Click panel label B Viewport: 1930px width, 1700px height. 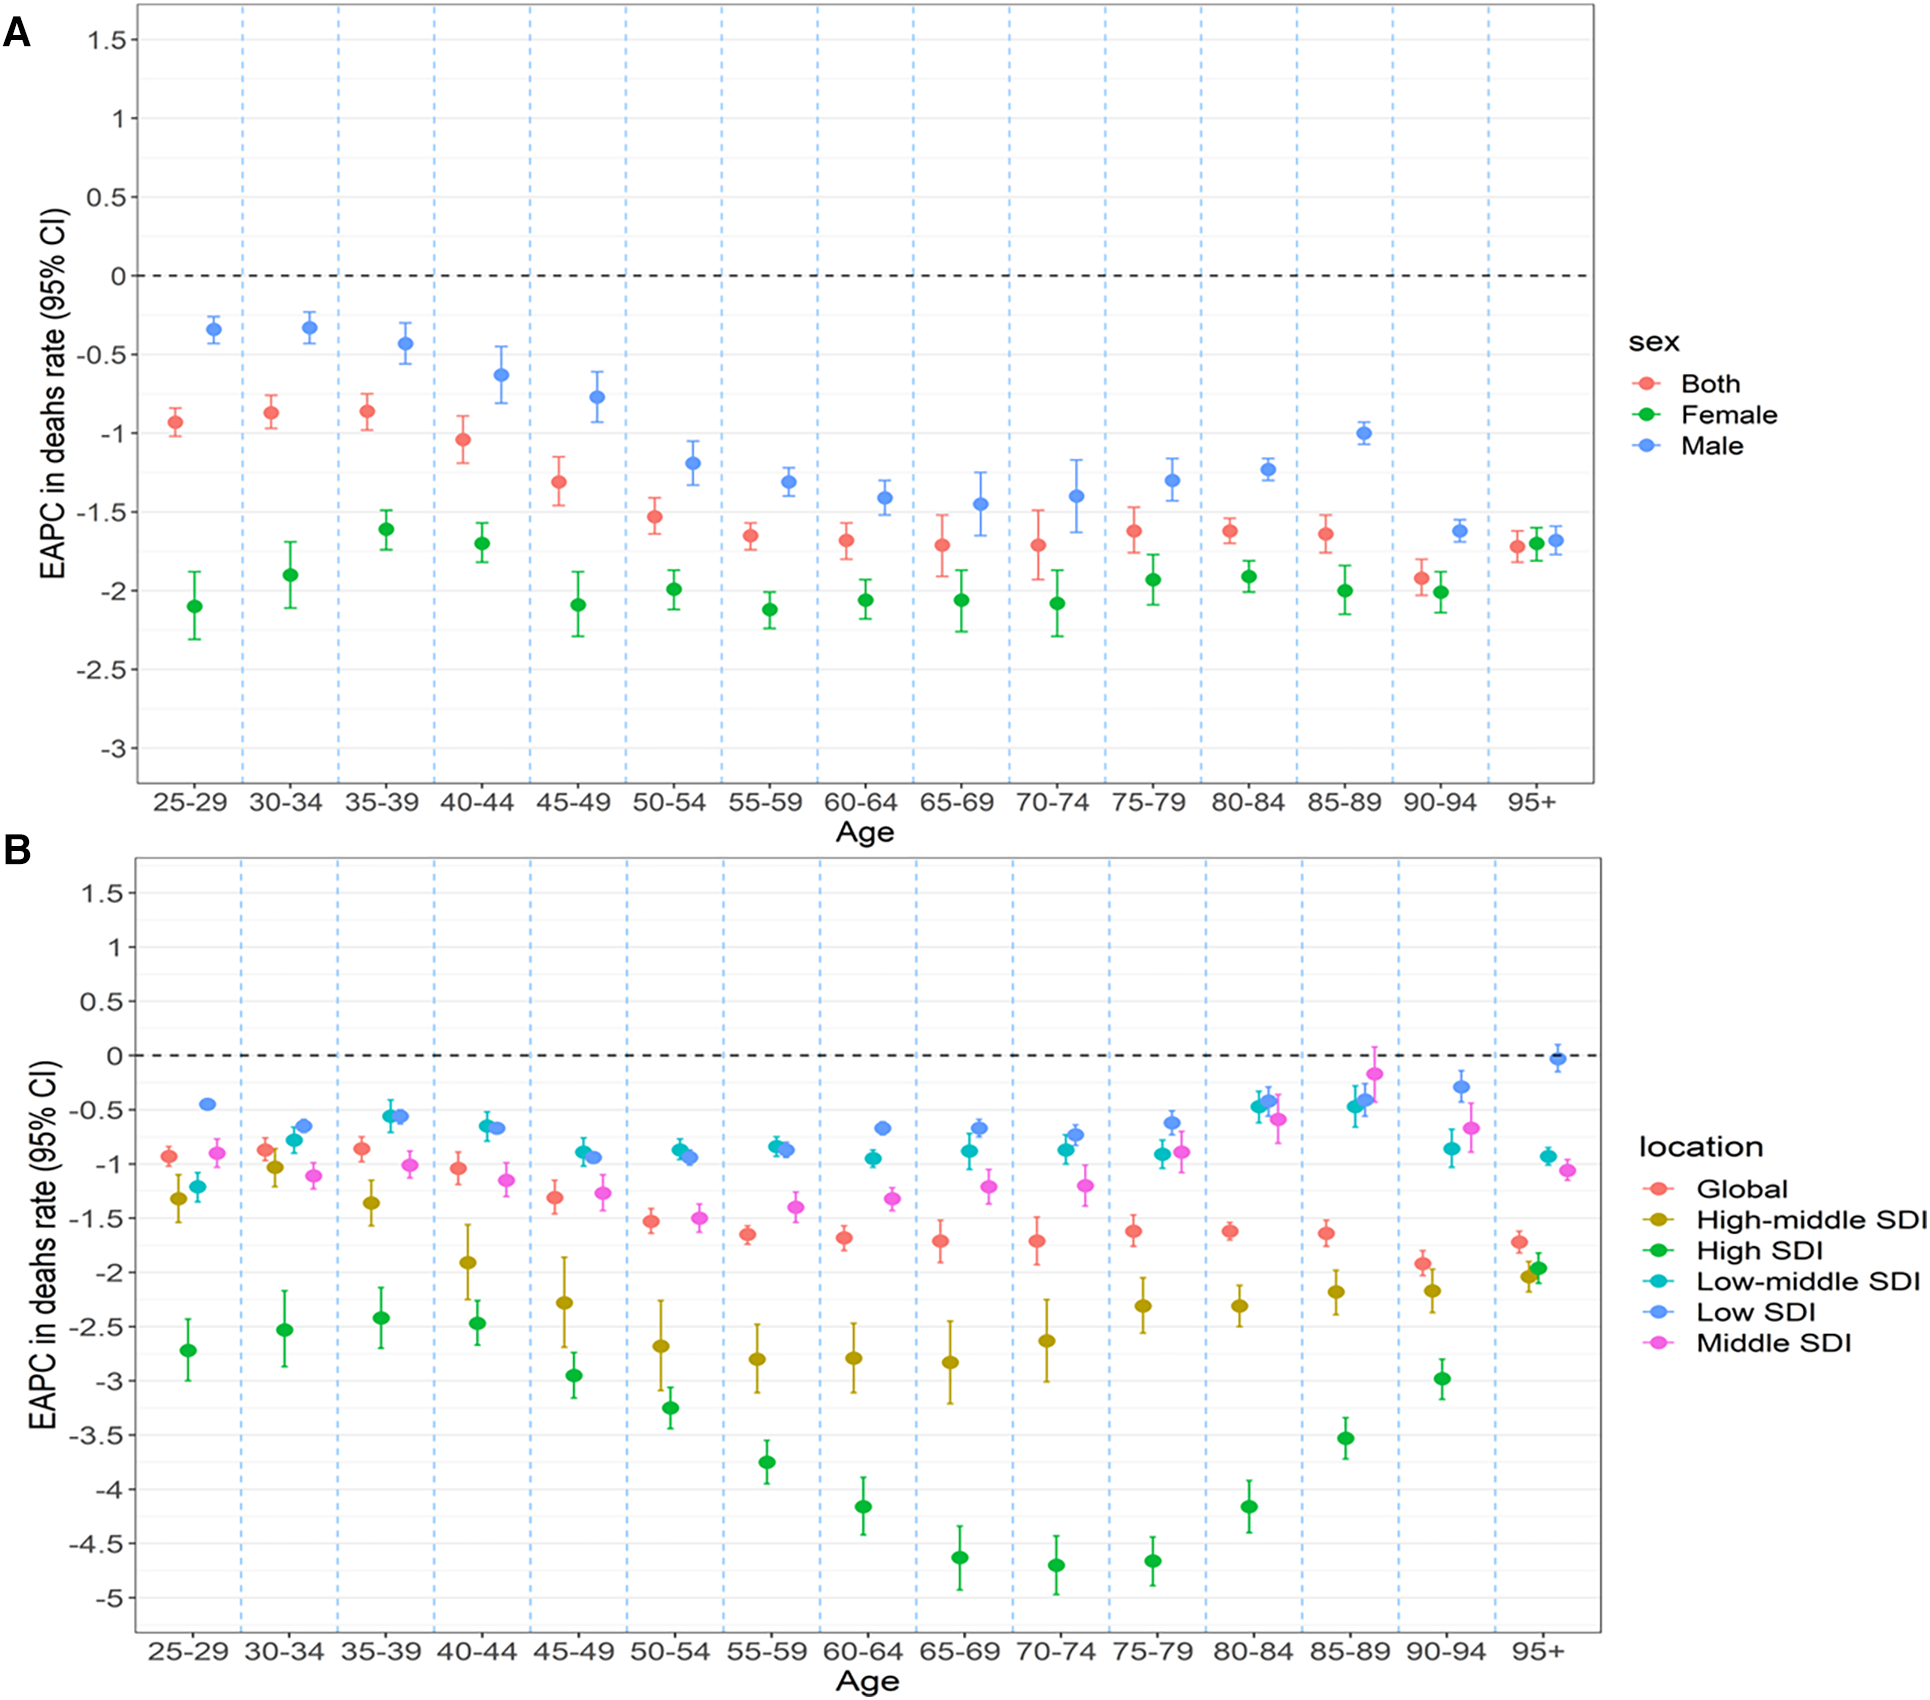pos(17,850)
